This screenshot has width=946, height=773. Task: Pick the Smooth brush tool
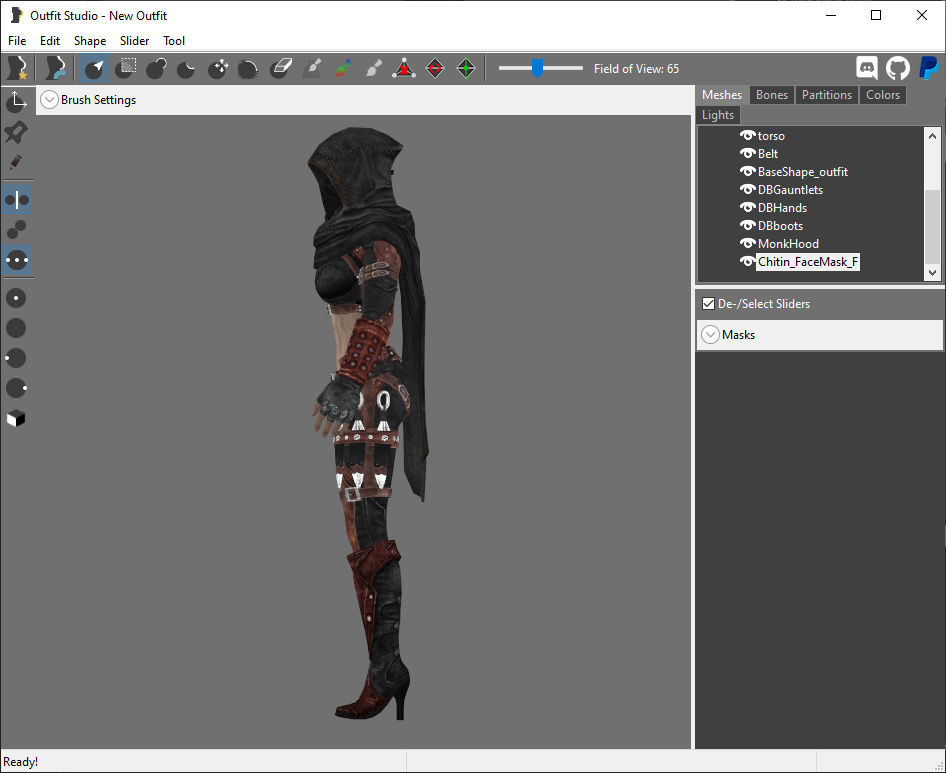pyautogui.click(x=249, y=68)
